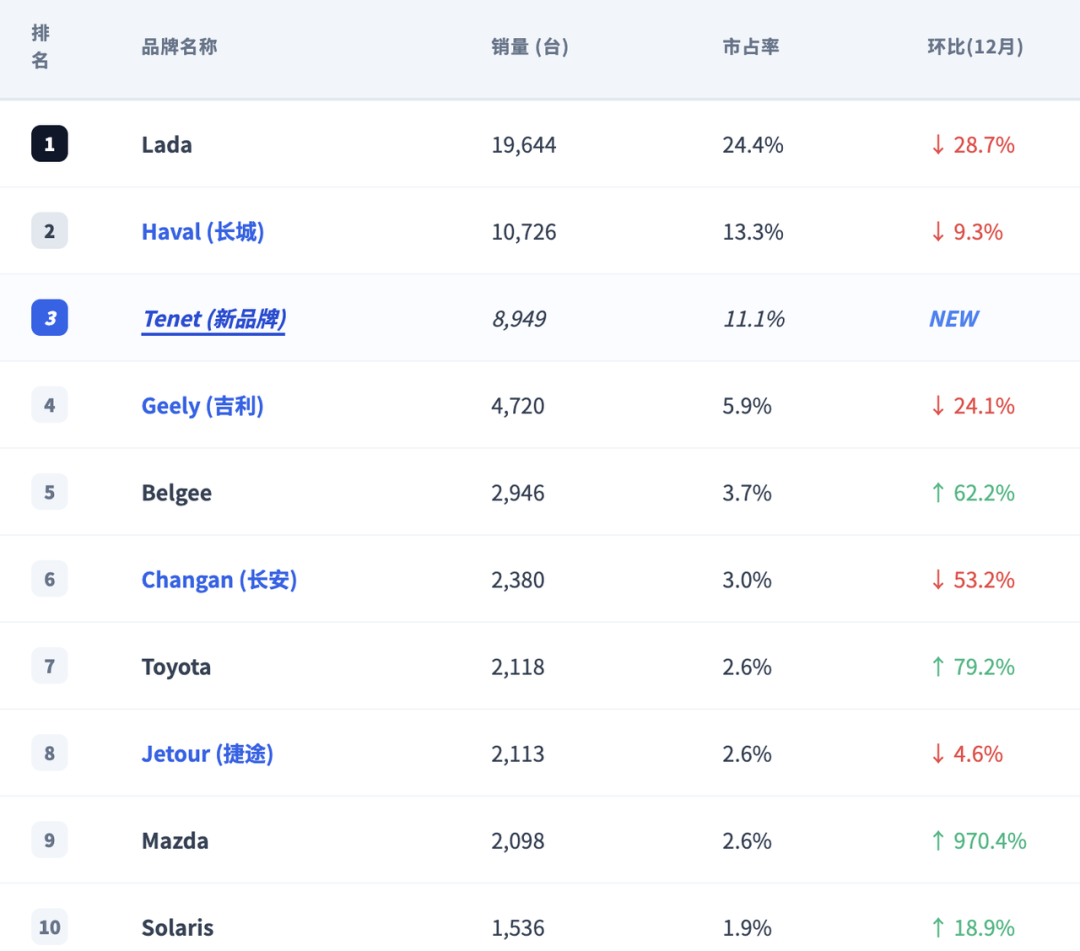Open the Tenet (新品牌) link
The image size is (1080, 951).
214,319
